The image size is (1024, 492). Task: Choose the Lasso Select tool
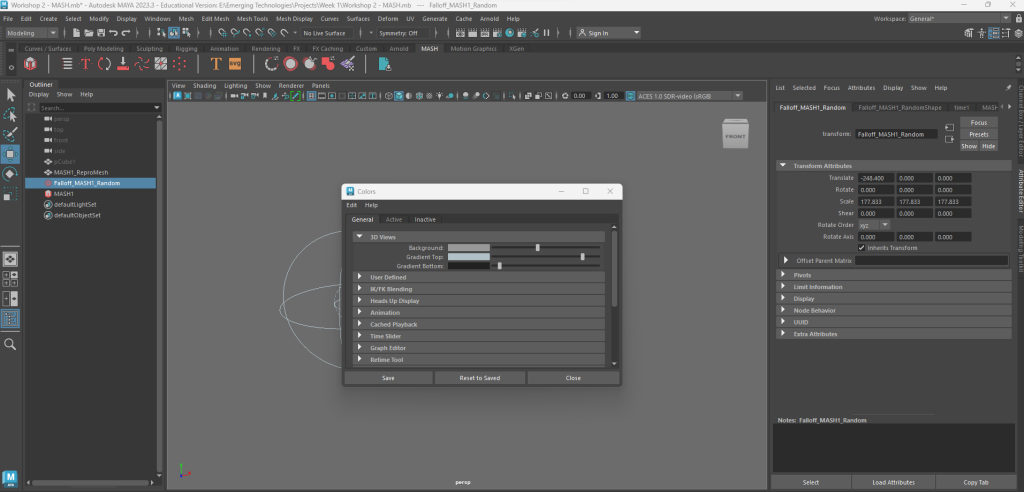11,114
